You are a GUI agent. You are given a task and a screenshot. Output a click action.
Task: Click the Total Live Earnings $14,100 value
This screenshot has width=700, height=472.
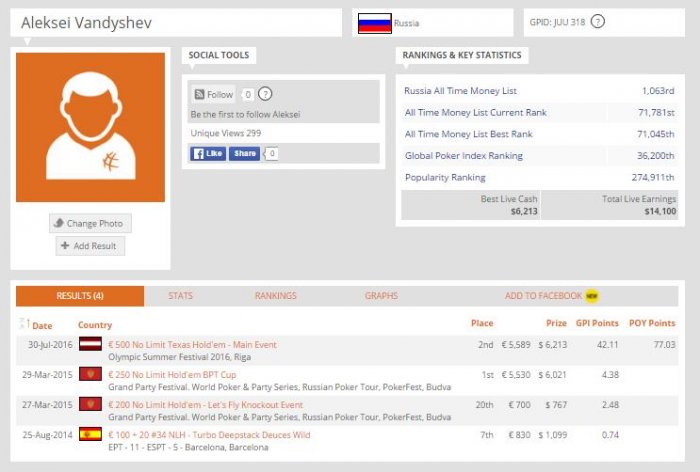pyautogui.click(x=660, y=211)
